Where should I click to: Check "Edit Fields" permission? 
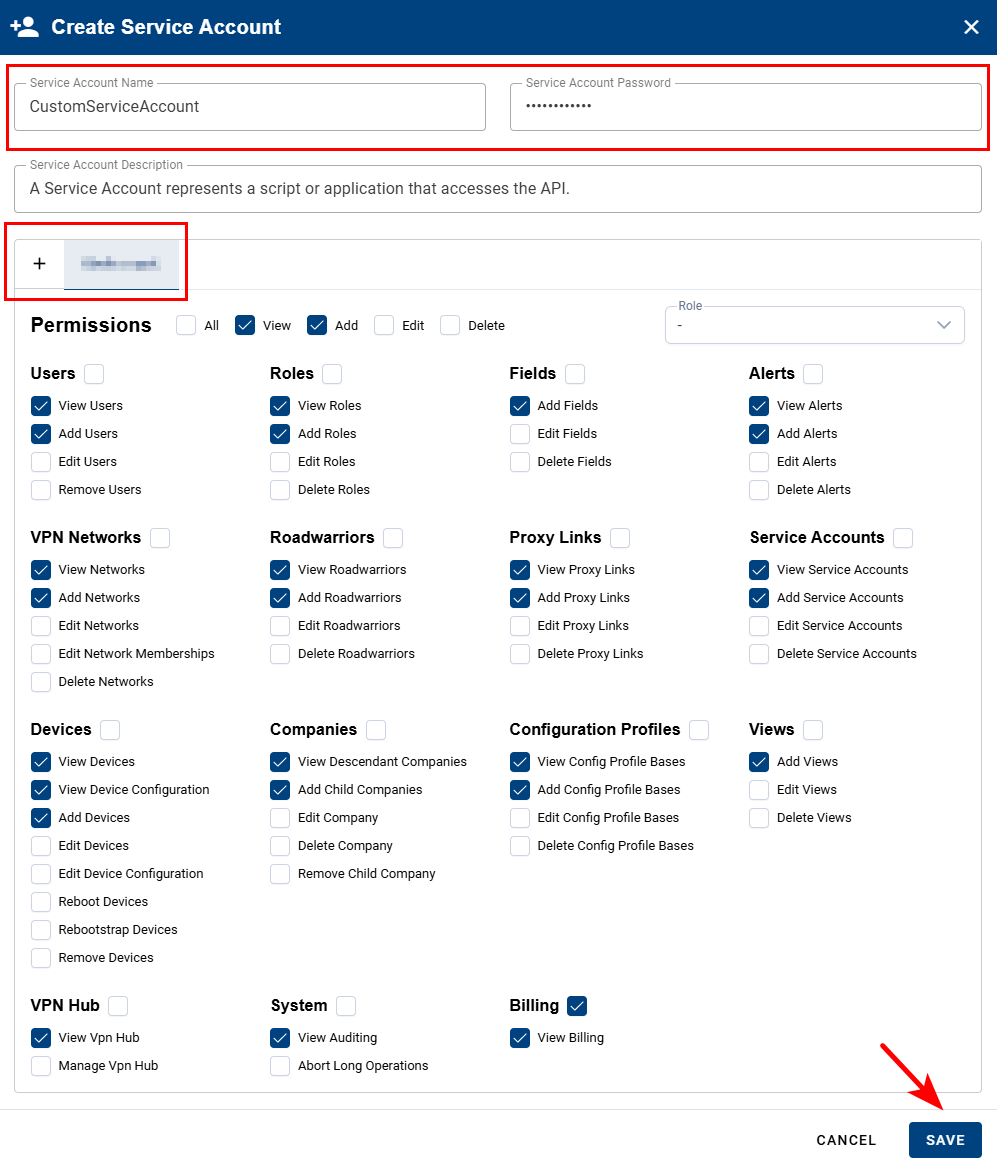click(x=520, y=433)
